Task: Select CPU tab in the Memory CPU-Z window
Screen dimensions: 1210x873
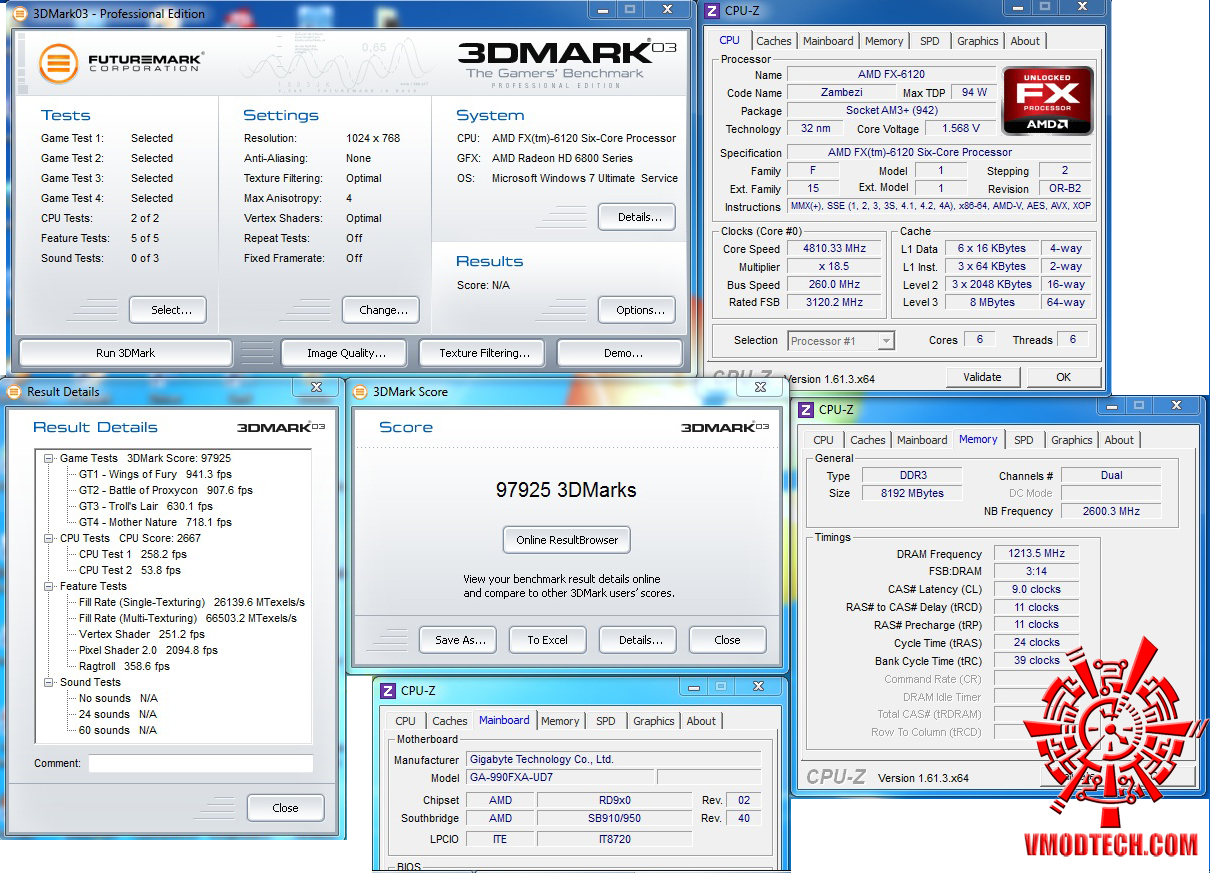Action: [x=823, y=440]
